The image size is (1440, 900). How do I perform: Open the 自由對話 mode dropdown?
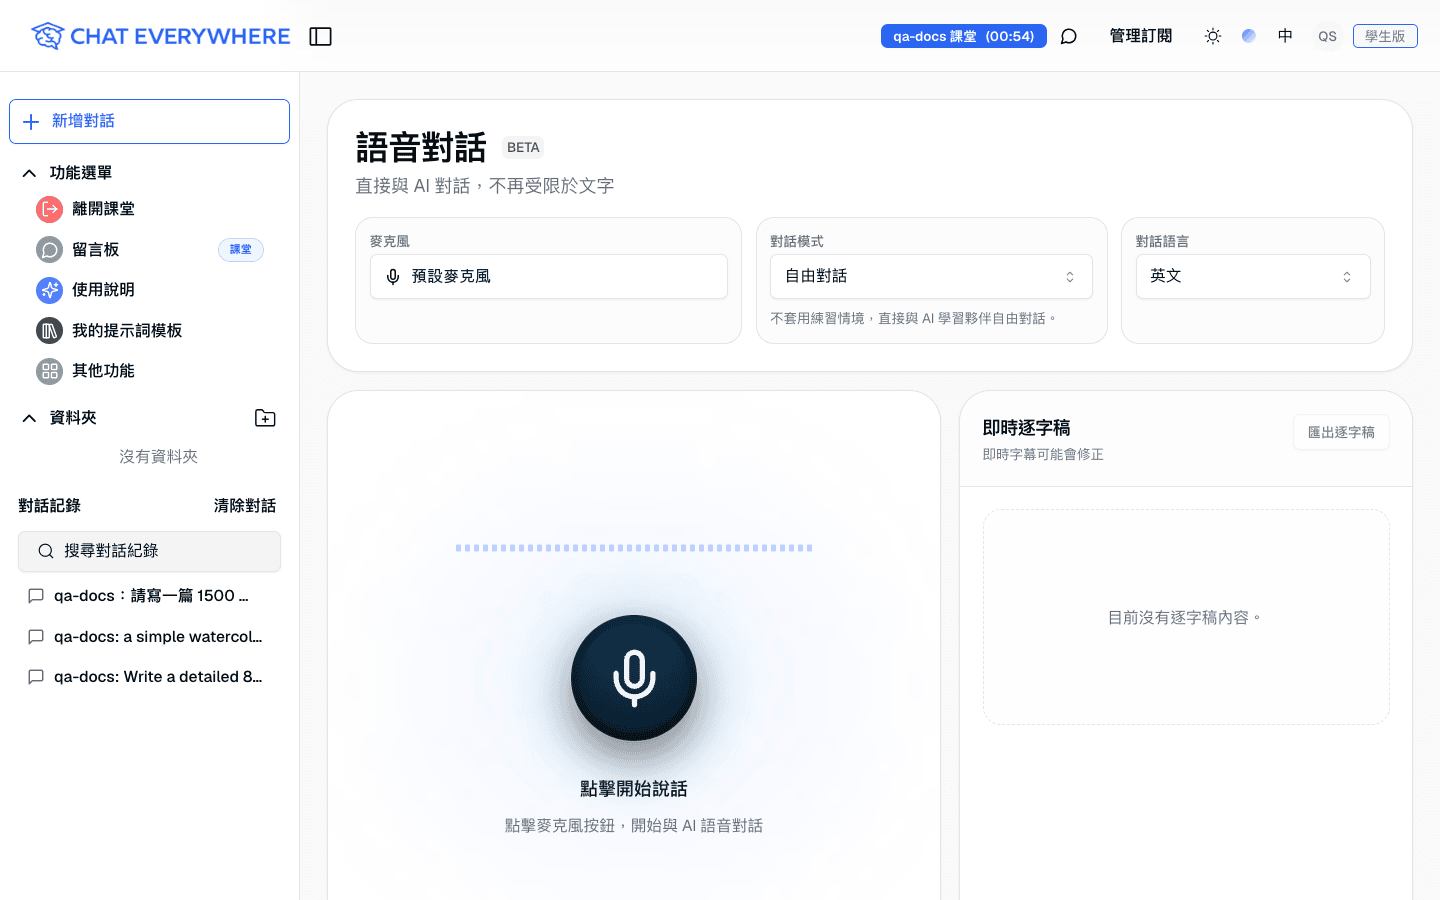pyautogui.click(x=931, y=277)
